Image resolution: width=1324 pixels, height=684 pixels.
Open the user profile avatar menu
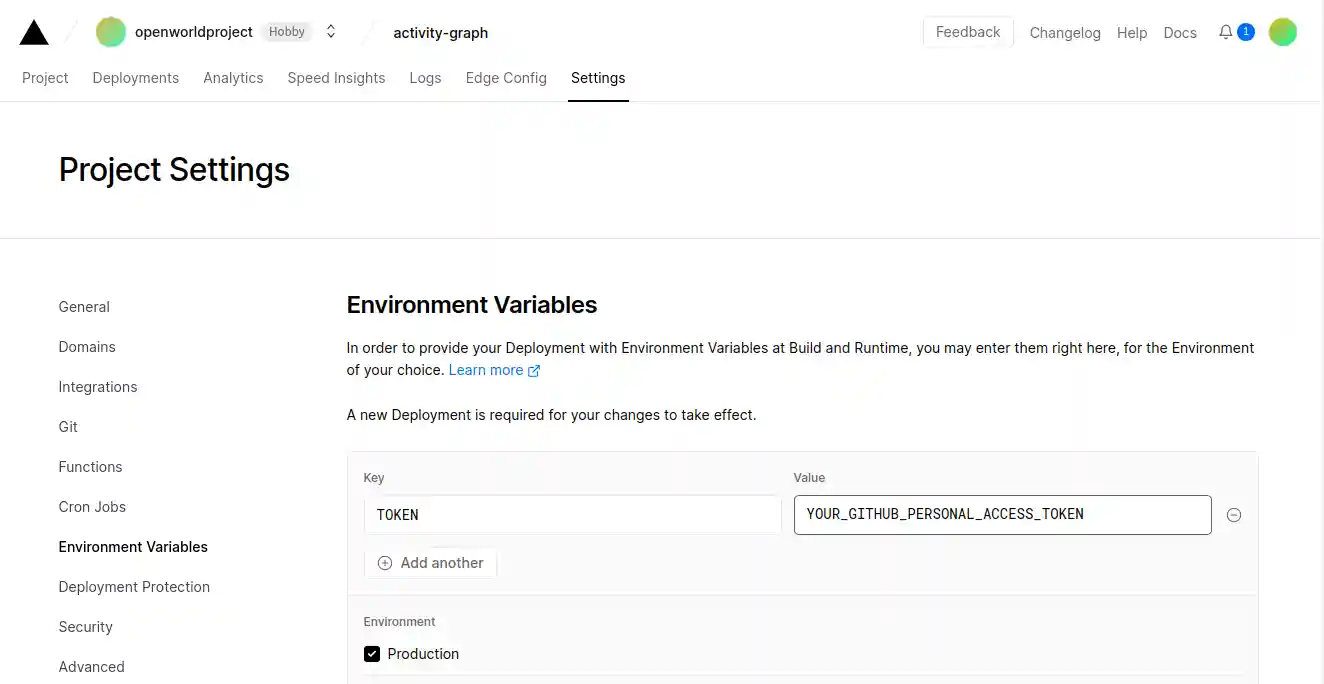pyautogui.click(x=1282, y=32)
